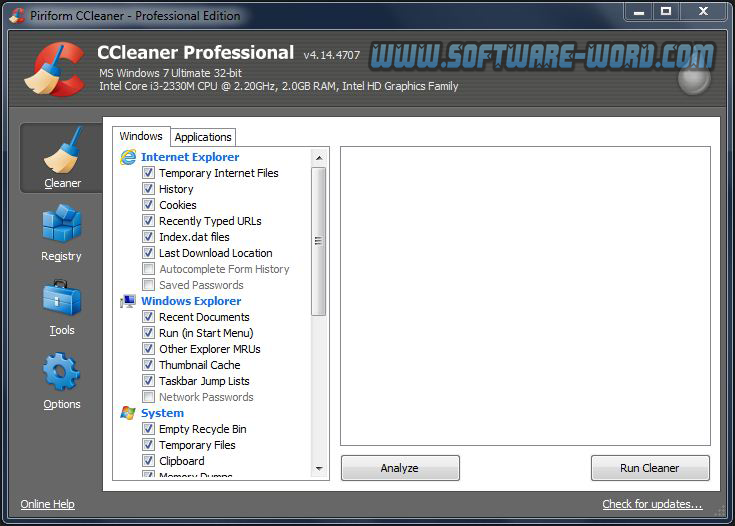This screenshot has width=735, height=526.
Task: Click the Internet Explorer category icon
Action: 128,157
